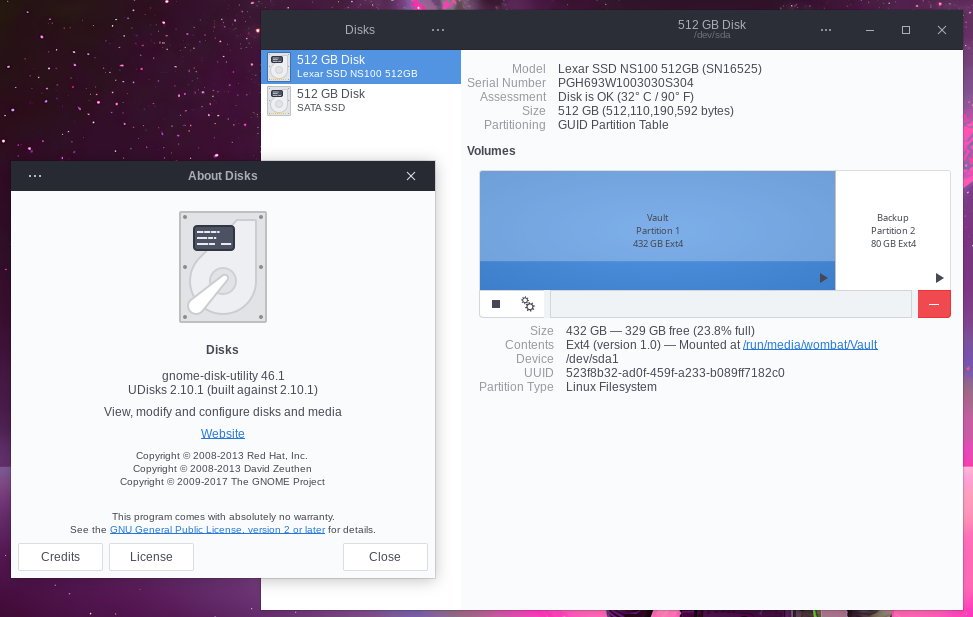
Task: Delete selected partition with red minus button
Action: click(x=934, y=304)
